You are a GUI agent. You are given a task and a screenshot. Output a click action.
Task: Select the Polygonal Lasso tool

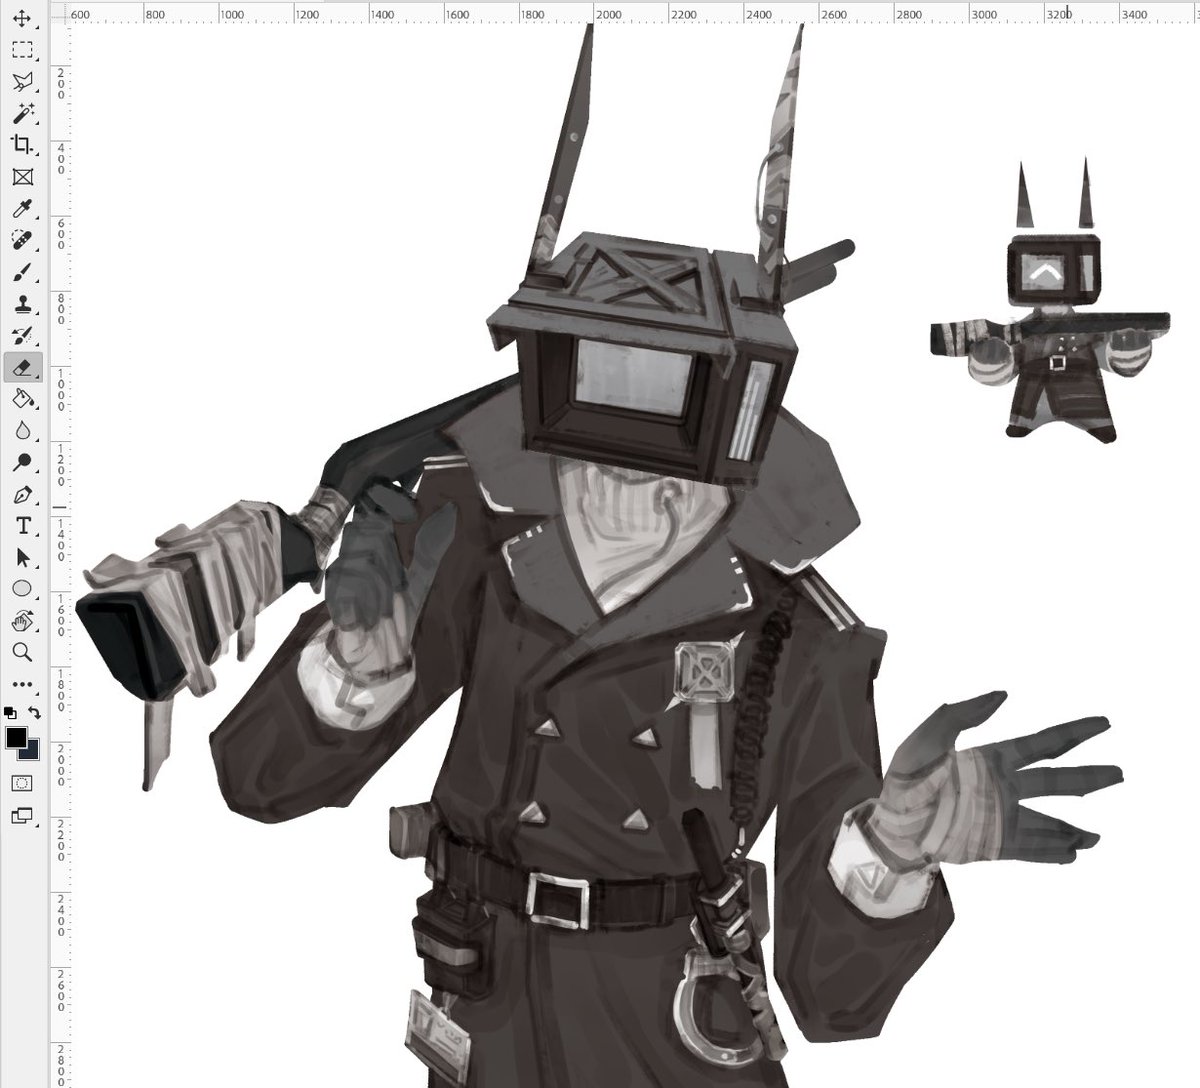pos(22,82)
